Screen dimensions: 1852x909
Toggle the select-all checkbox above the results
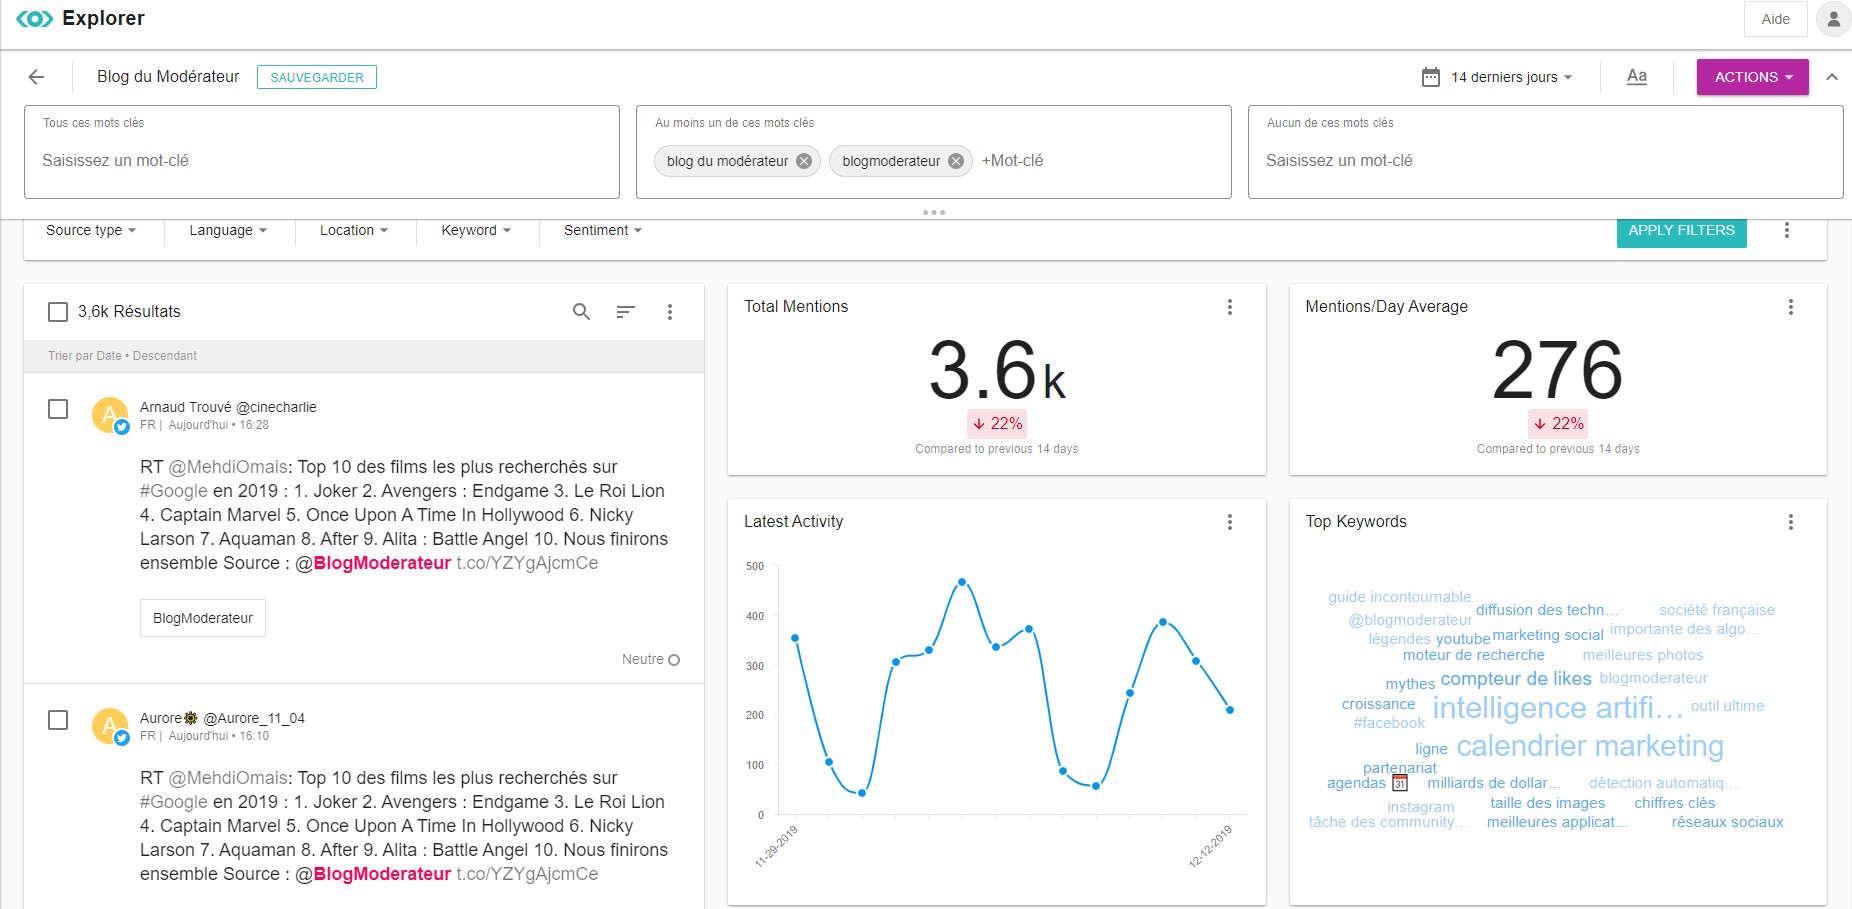(57, 312)
